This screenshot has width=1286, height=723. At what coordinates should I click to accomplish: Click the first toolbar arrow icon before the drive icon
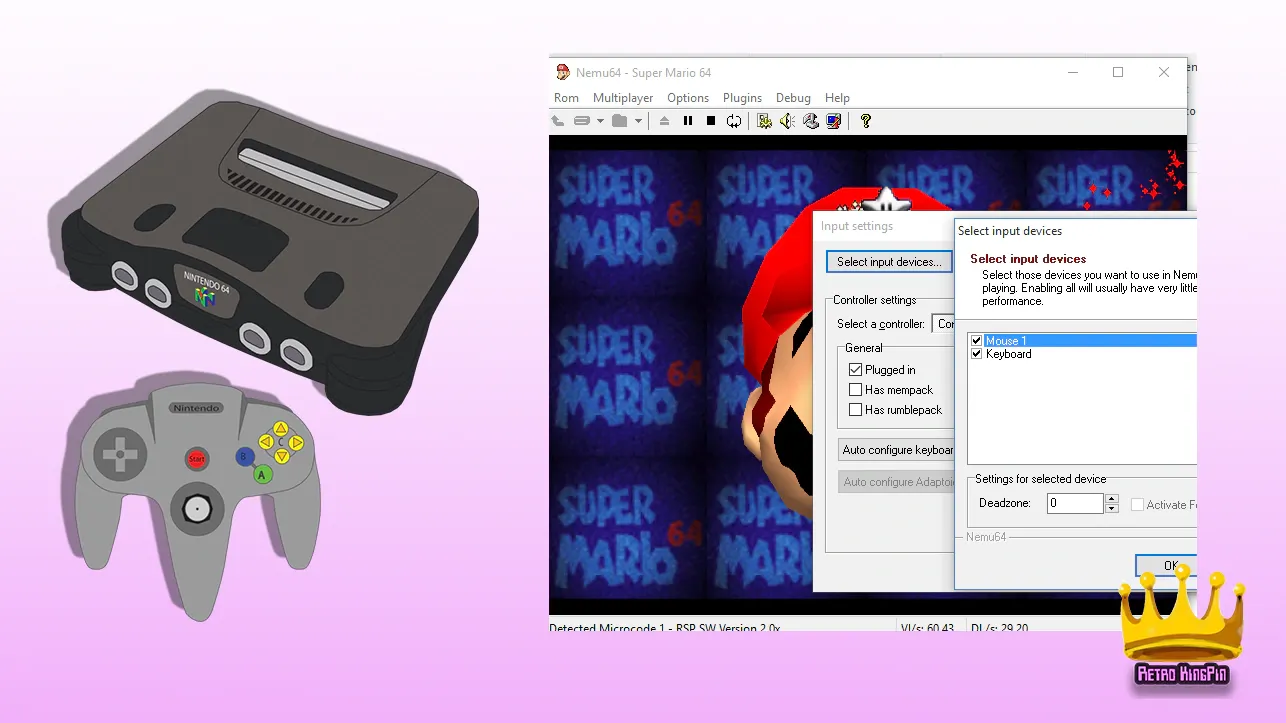pyautogui.click(x=558, y=121)
